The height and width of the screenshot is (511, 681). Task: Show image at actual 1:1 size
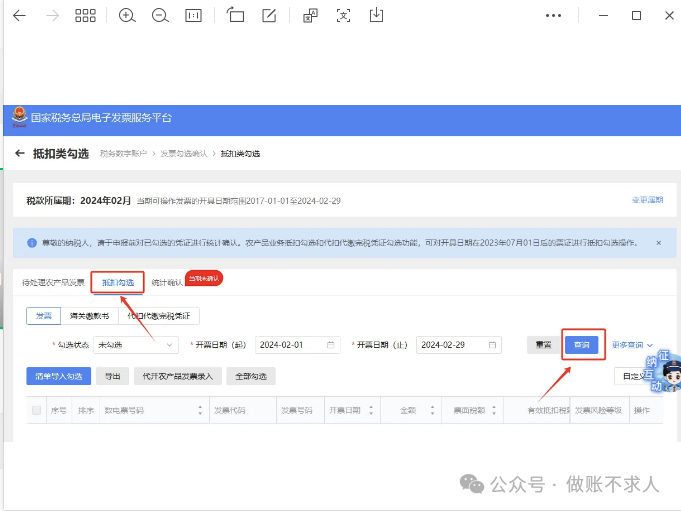[x=193, y=16]
